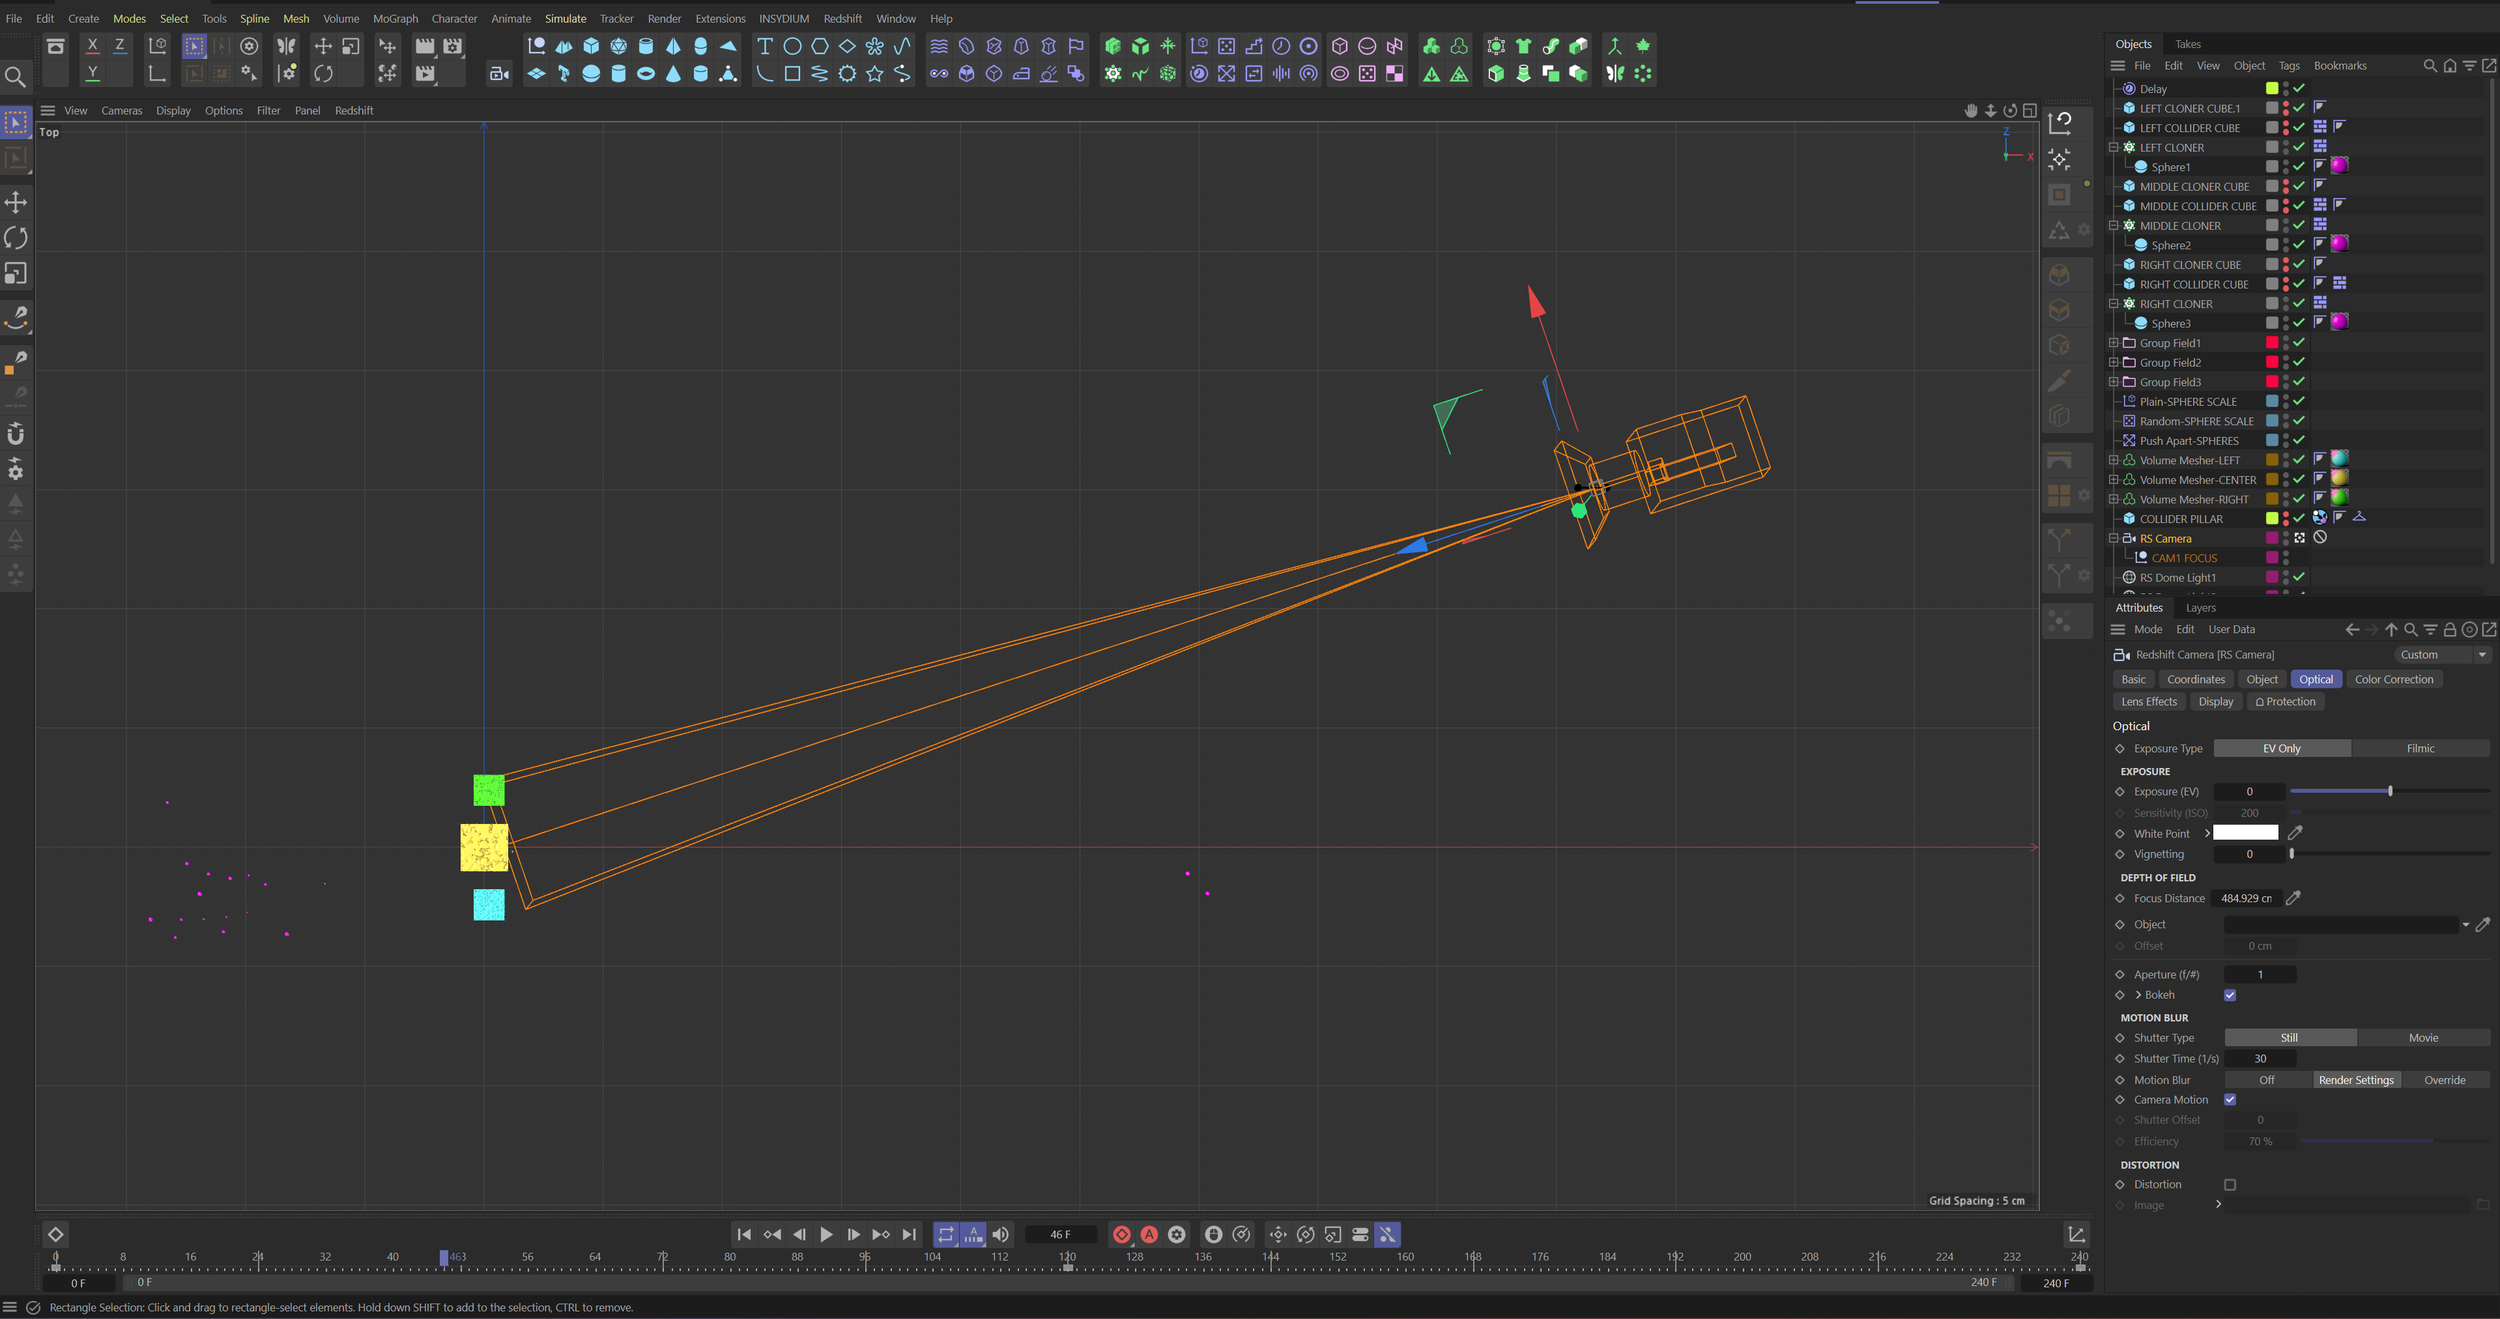Go to the start of the timeline
Image resolution: width=2500 pixels, height=1319 pixels.
click(744, 1235)
